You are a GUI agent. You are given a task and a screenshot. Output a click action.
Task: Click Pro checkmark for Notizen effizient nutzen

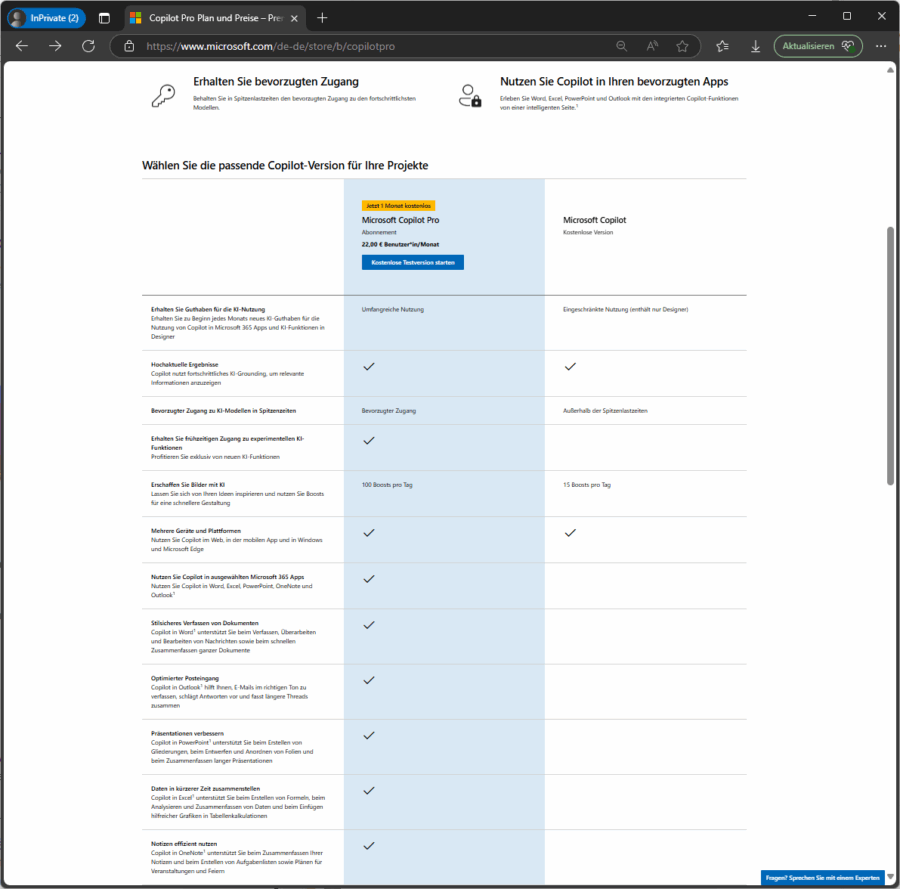(x=369, y=845)
